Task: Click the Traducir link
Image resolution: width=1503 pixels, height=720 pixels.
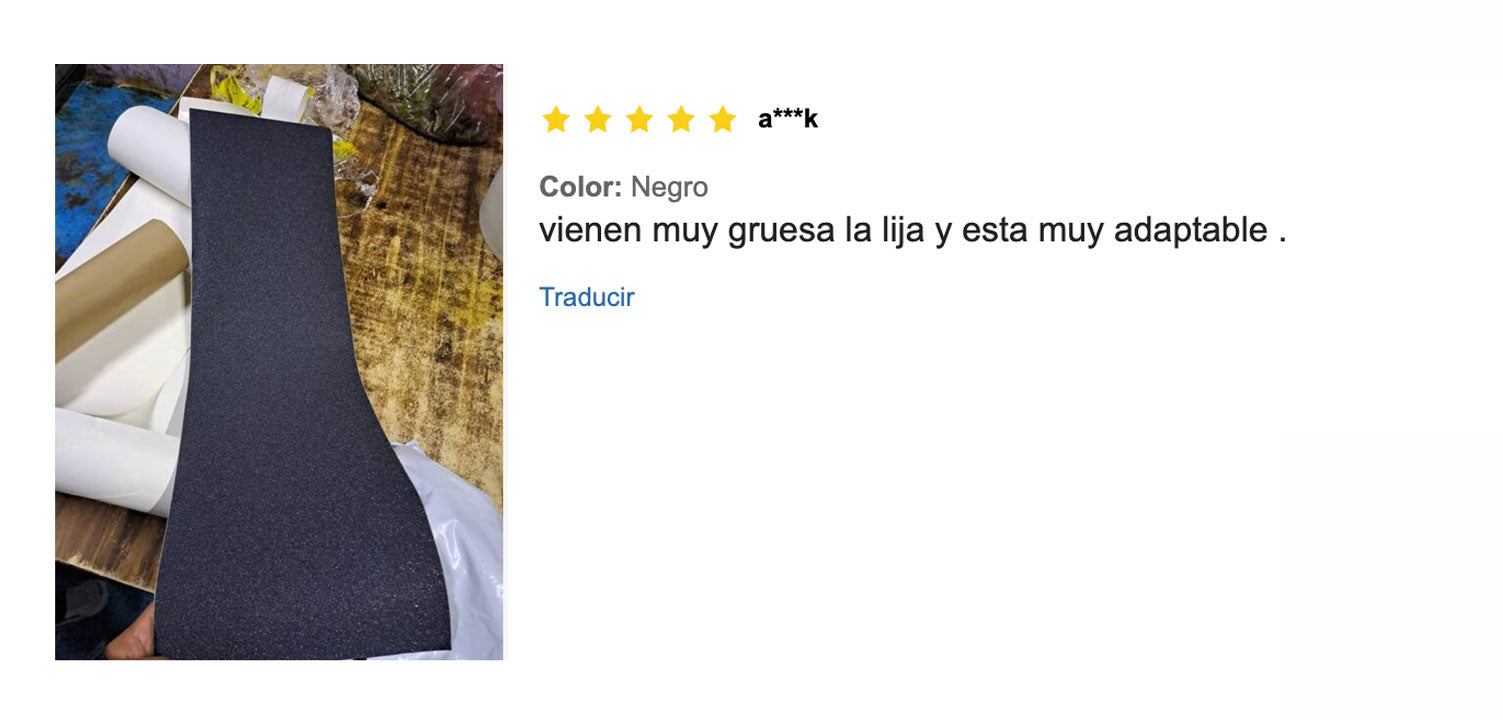Action: point(587,297)
